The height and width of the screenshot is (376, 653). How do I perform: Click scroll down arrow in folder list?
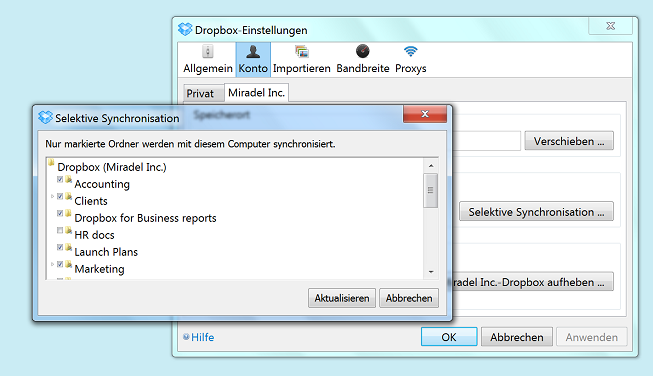click(x=431, y=272)
